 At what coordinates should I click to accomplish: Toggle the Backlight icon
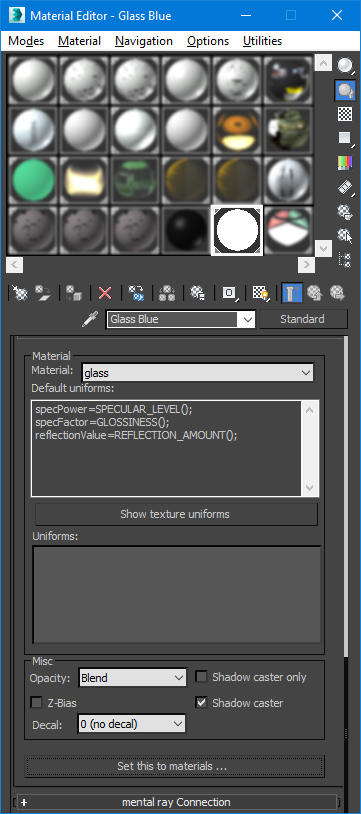pos(345,90)
